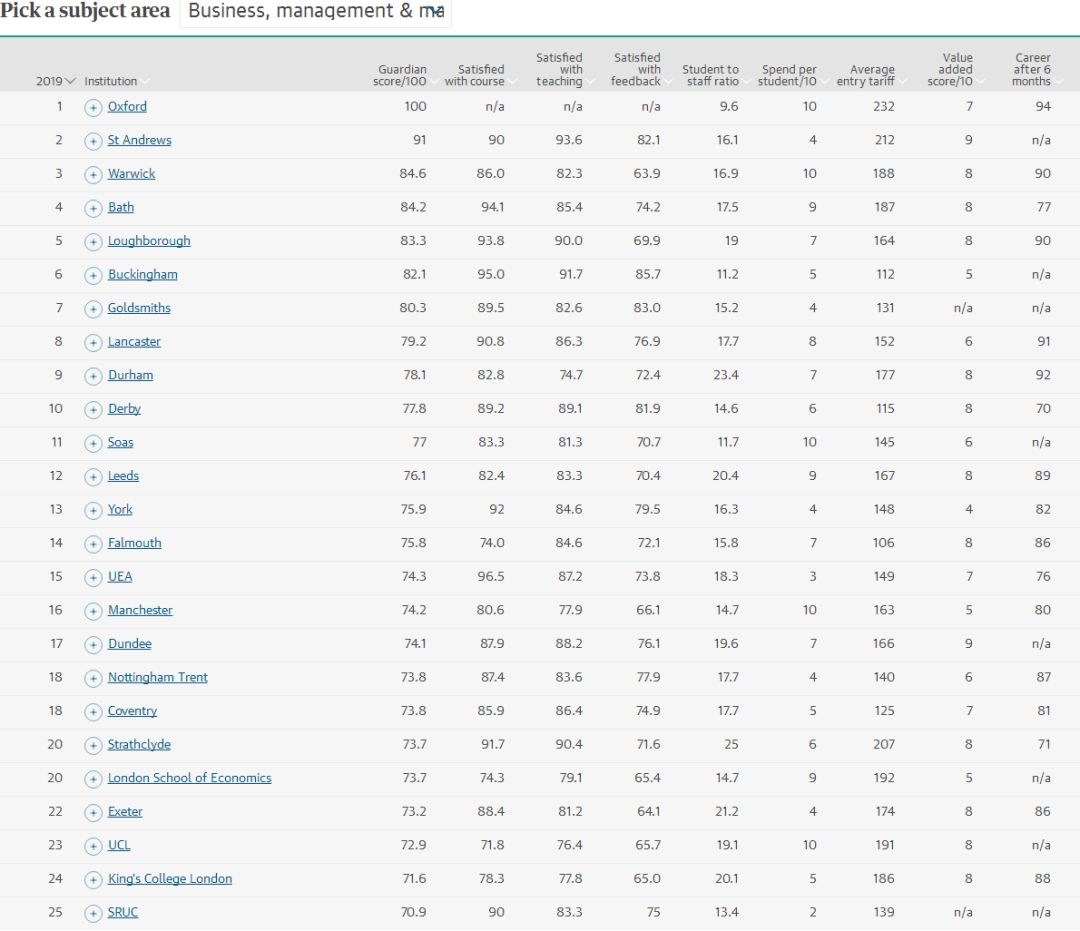Open the Loughborough link

(149, 241)
